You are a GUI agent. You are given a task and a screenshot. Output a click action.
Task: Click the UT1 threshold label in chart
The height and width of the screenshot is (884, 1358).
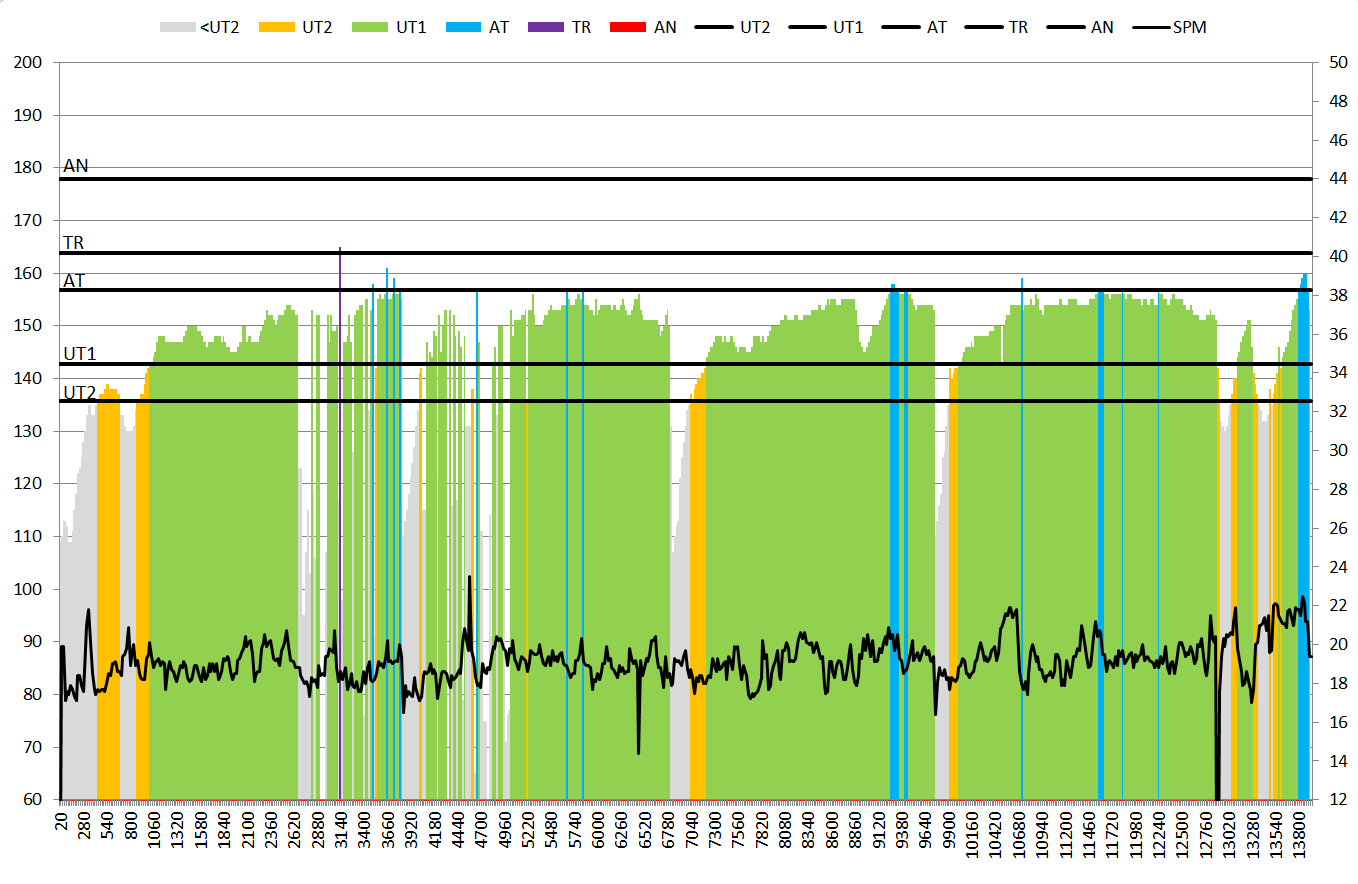[80, 354]
